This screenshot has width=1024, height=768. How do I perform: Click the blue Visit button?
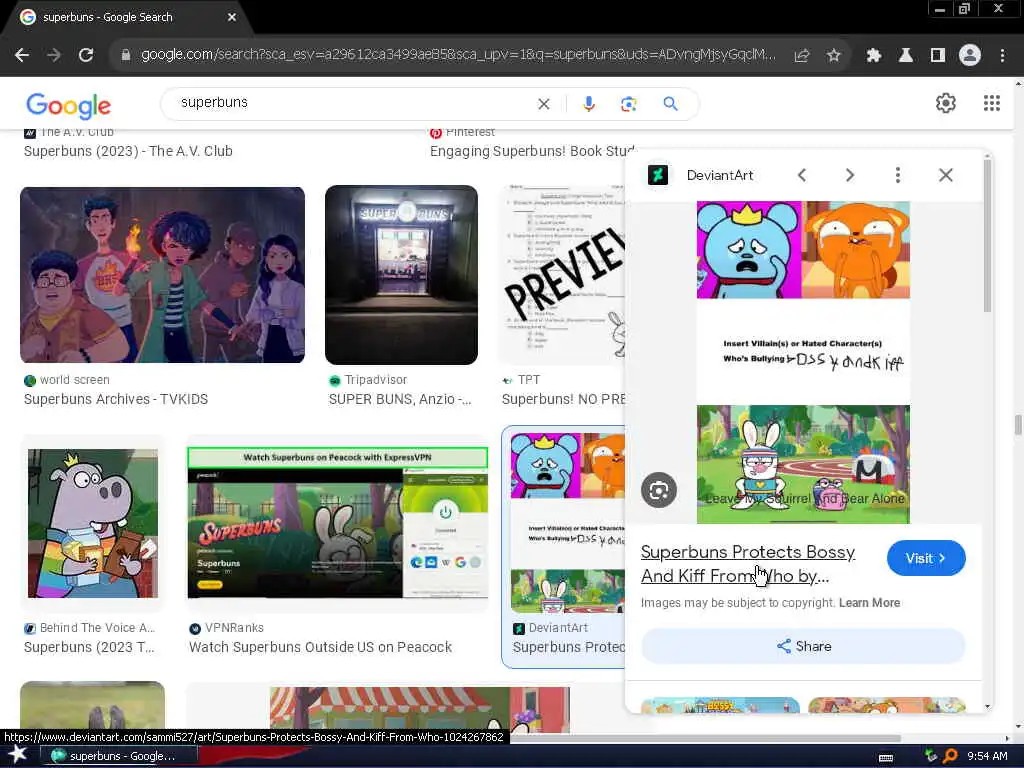pos(926,558)
